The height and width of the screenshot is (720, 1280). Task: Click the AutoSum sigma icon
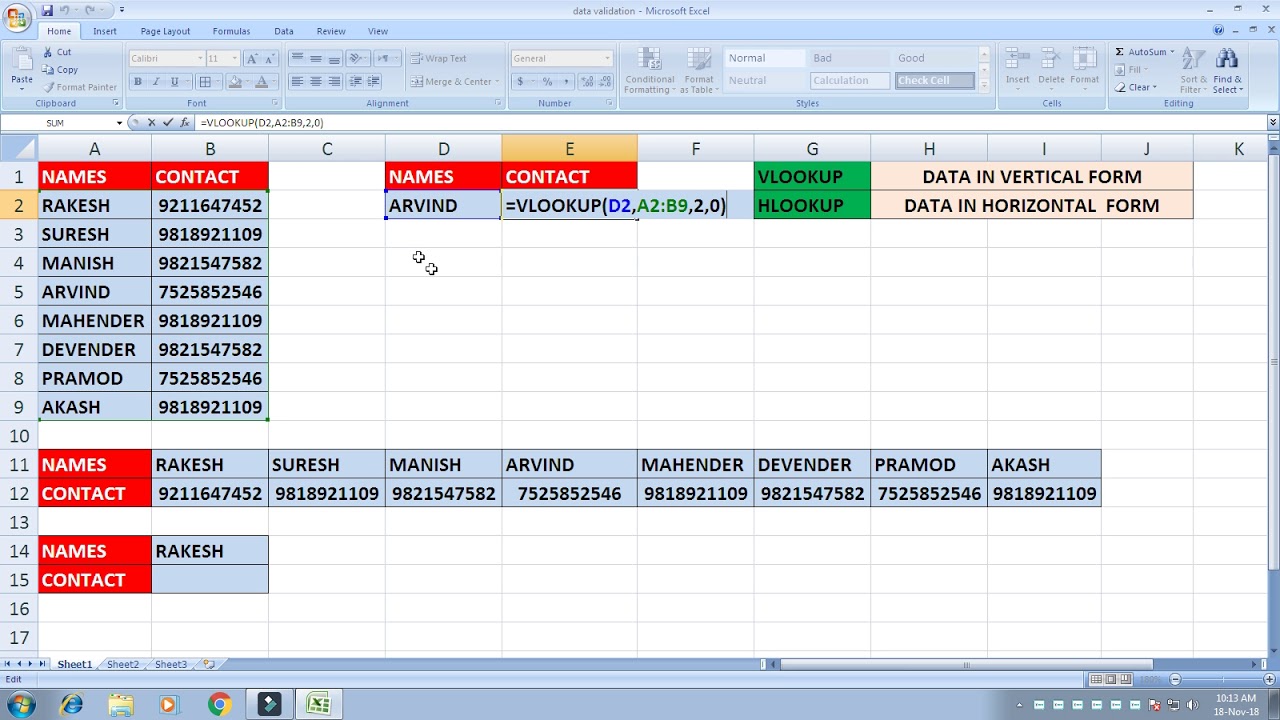tap(1120, 52)
